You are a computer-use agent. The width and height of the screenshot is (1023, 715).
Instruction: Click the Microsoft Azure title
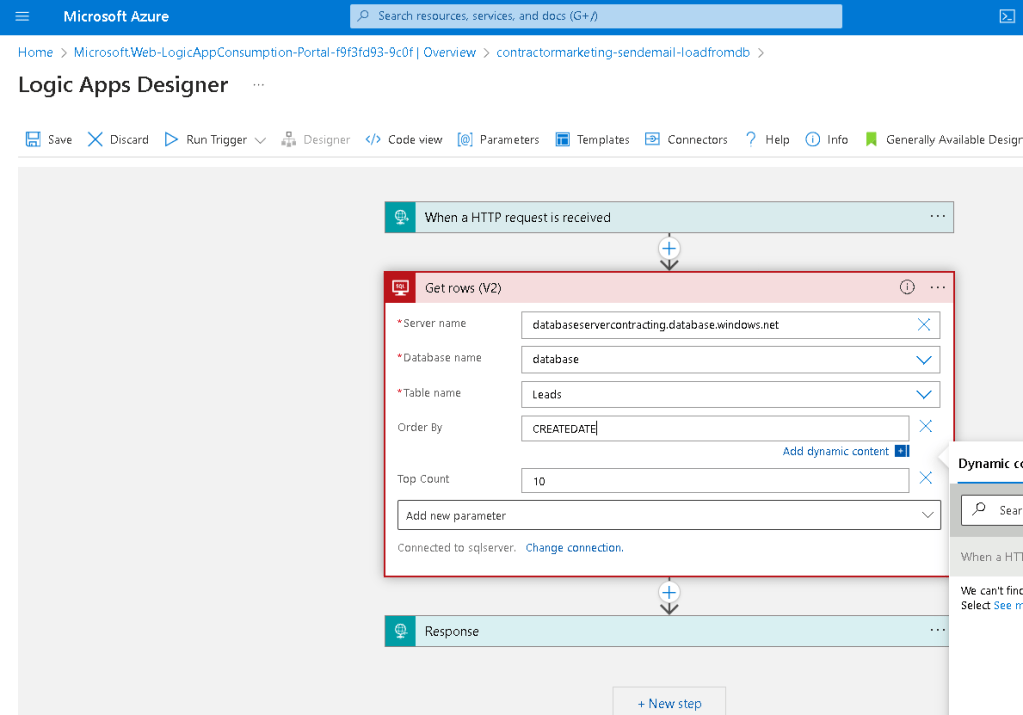(116, 16)
